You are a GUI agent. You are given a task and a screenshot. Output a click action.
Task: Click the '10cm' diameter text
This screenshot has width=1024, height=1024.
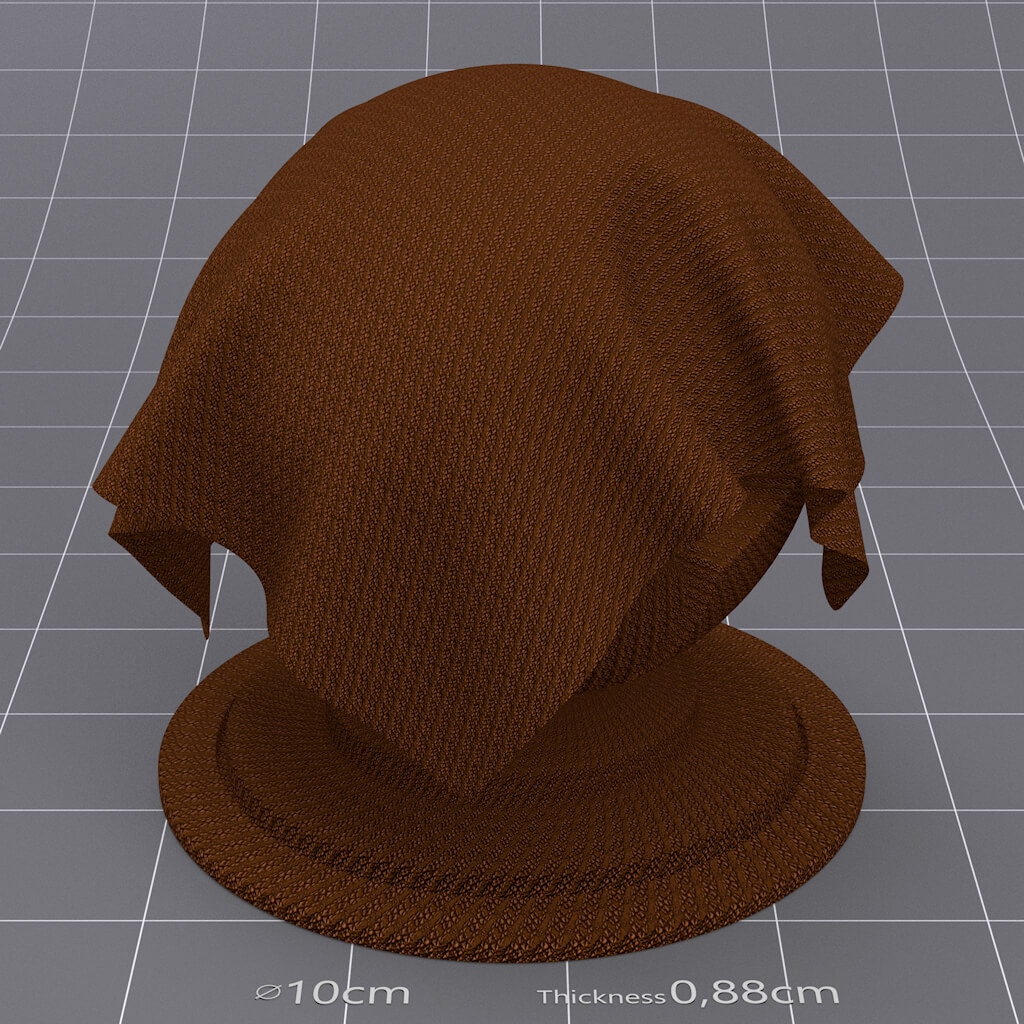click(349, 993)
